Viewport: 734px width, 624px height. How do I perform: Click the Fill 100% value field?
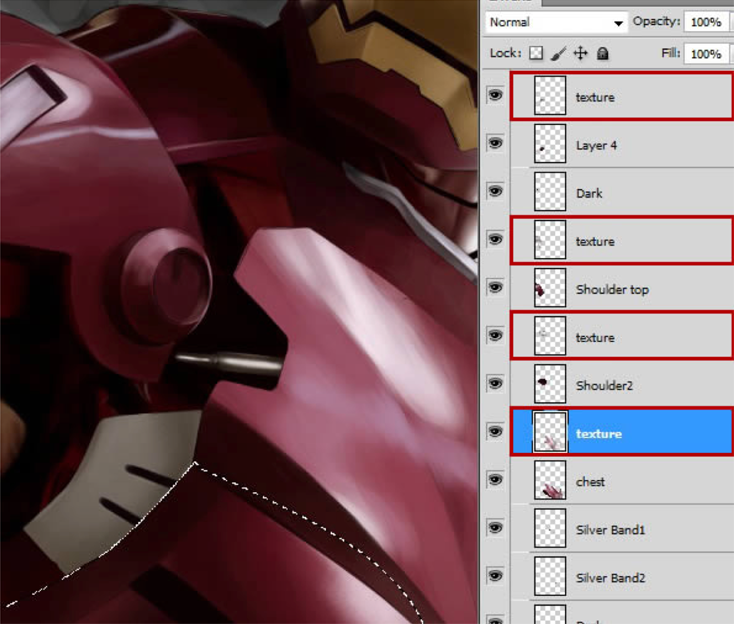706,54
